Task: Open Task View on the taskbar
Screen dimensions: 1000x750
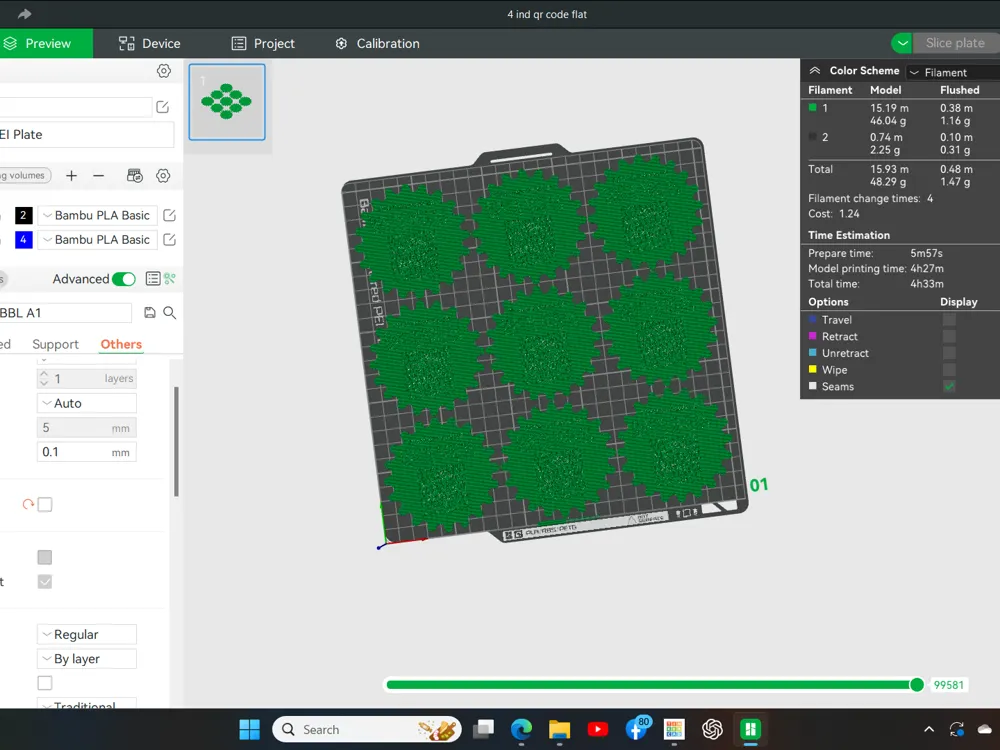Action: pyautogui.click(x=483, y=730)
